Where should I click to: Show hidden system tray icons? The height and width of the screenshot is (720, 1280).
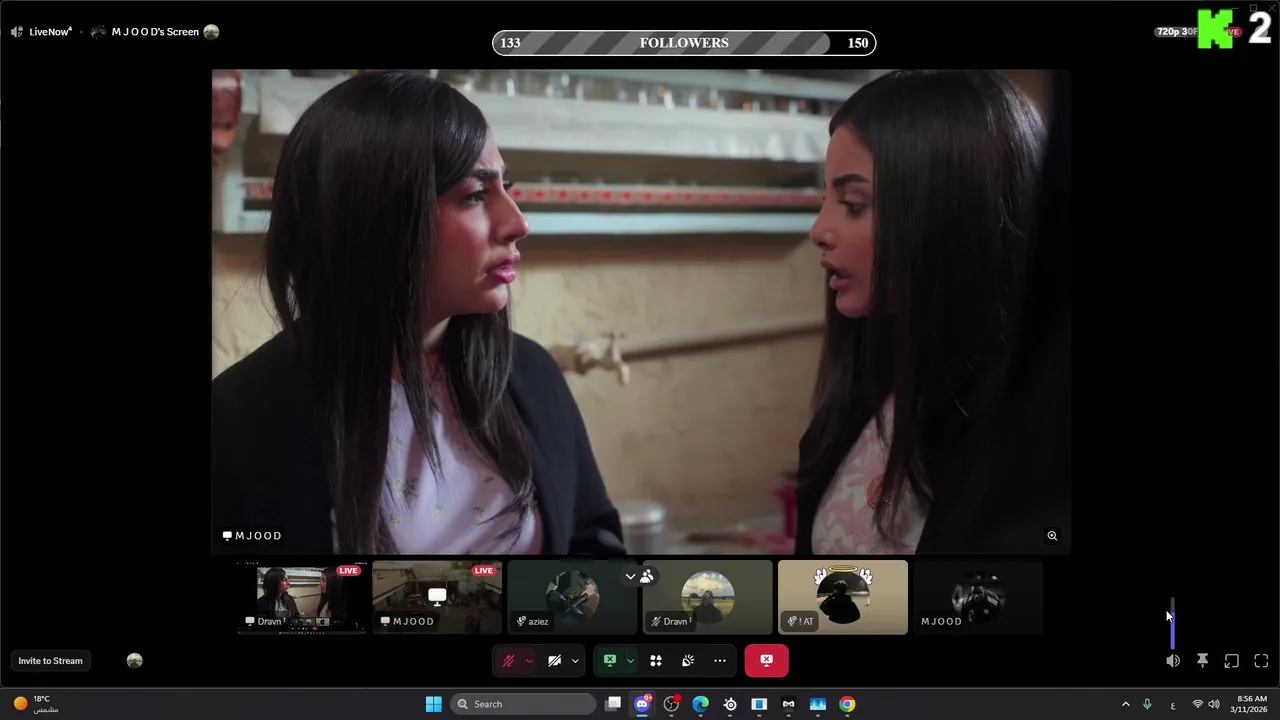(1126, 704)
